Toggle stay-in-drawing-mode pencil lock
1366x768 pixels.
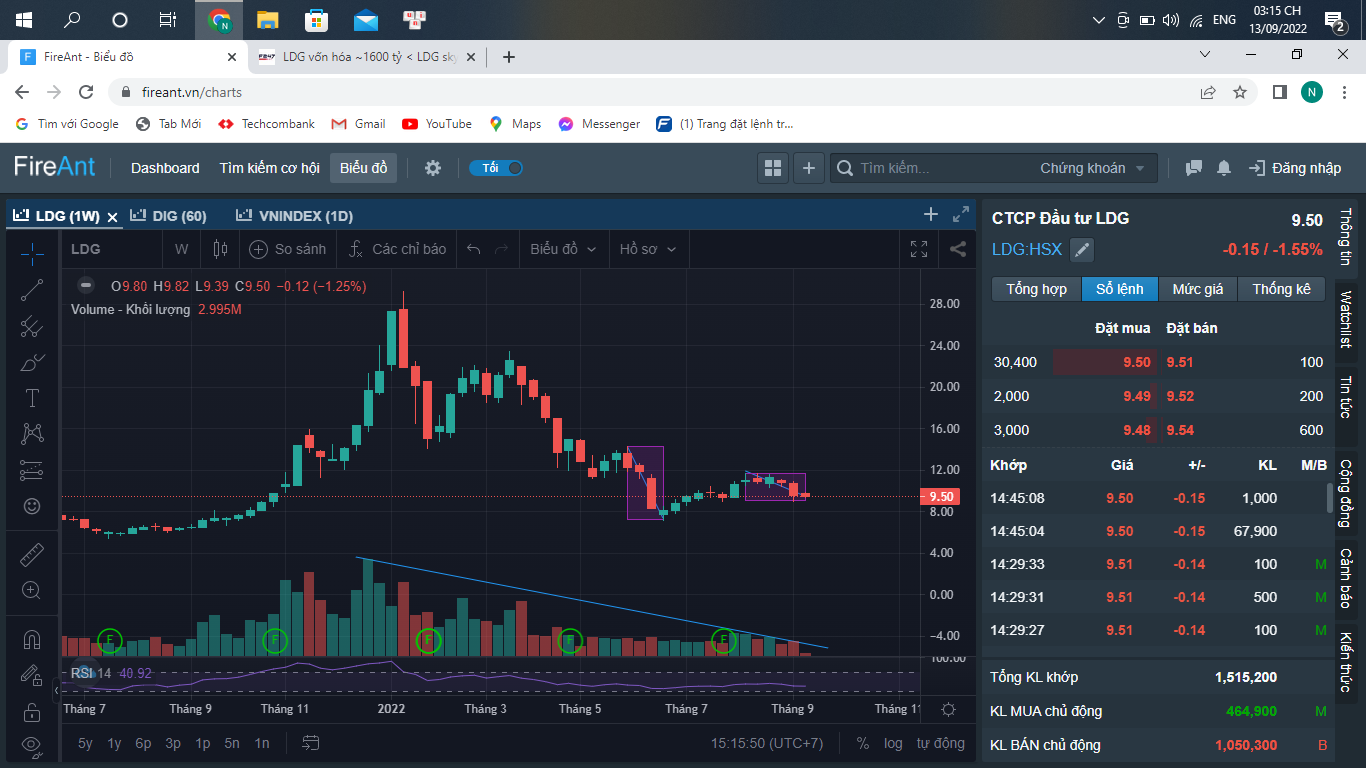pyautogui.click(x=32, y=675)
